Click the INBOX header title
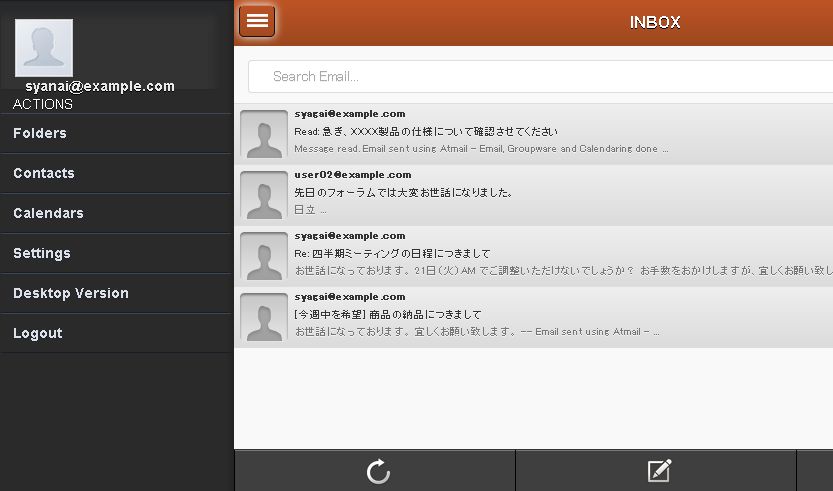833x491 pixels. coord(655,22)
